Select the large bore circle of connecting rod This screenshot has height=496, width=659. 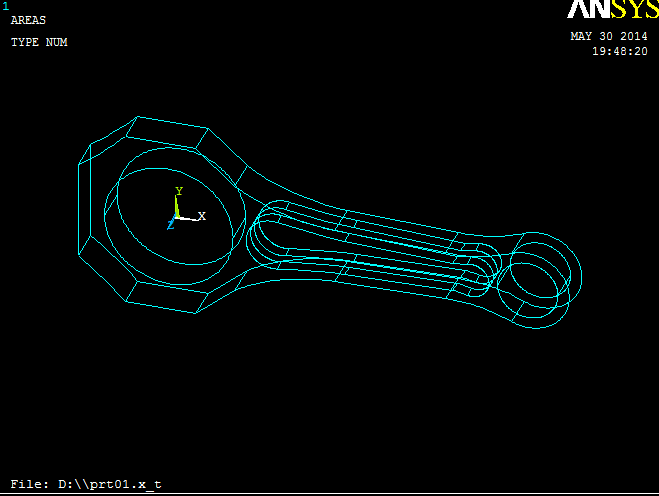(x=175, y=216)
